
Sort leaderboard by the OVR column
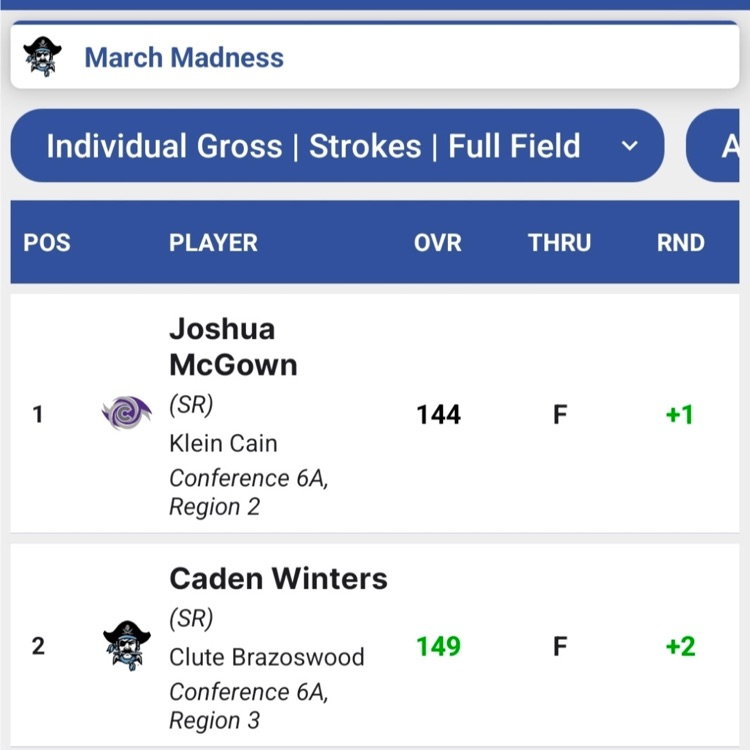pyautogui.click(x=438, y=243)
